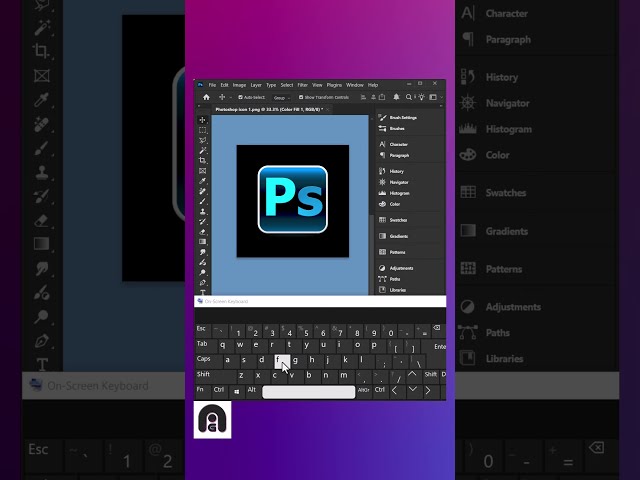Screen dimensions: 640x480
Task: Select the Polygonal Lasso tool
Action: [x=202, y=140]
